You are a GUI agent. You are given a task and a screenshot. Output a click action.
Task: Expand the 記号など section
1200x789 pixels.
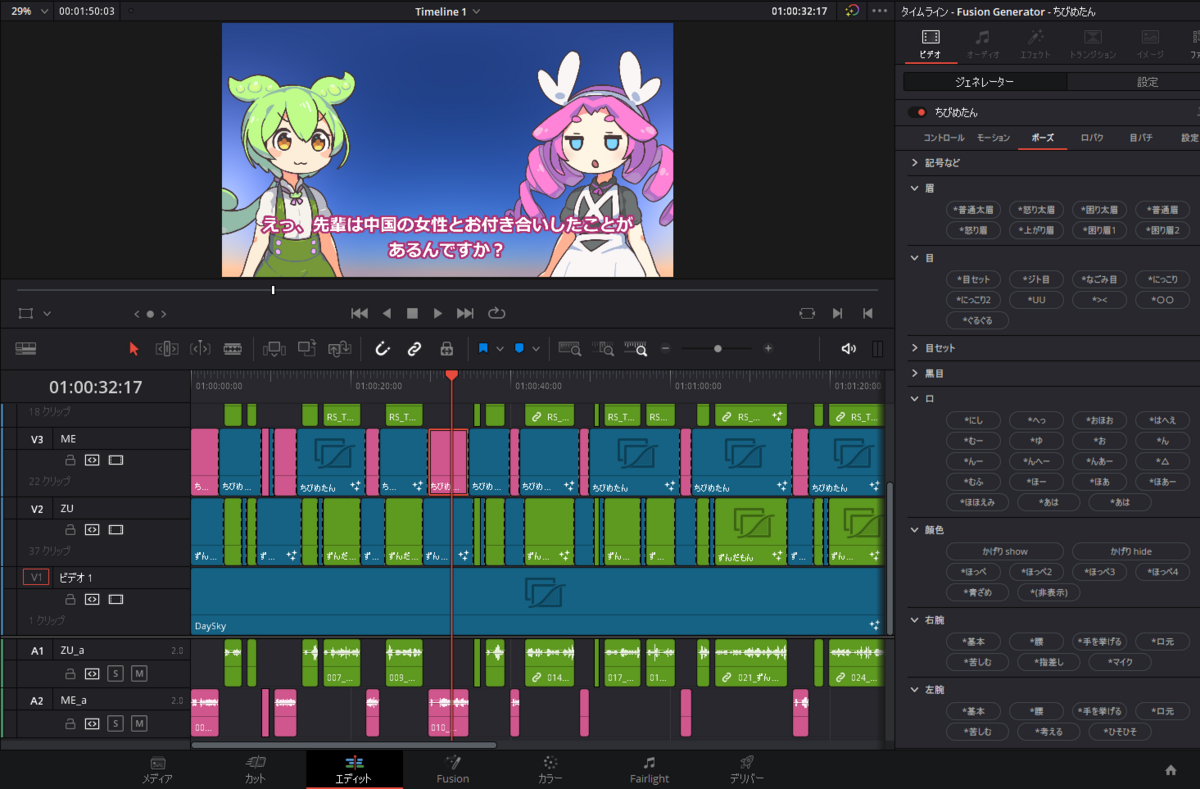[914, 162]
